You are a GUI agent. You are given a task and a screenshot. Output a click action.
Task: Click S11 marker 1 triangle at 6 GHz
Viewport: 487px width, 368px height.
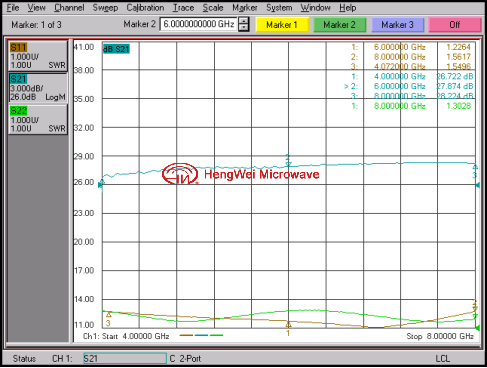pyautogui.click(x=288, y=324)
